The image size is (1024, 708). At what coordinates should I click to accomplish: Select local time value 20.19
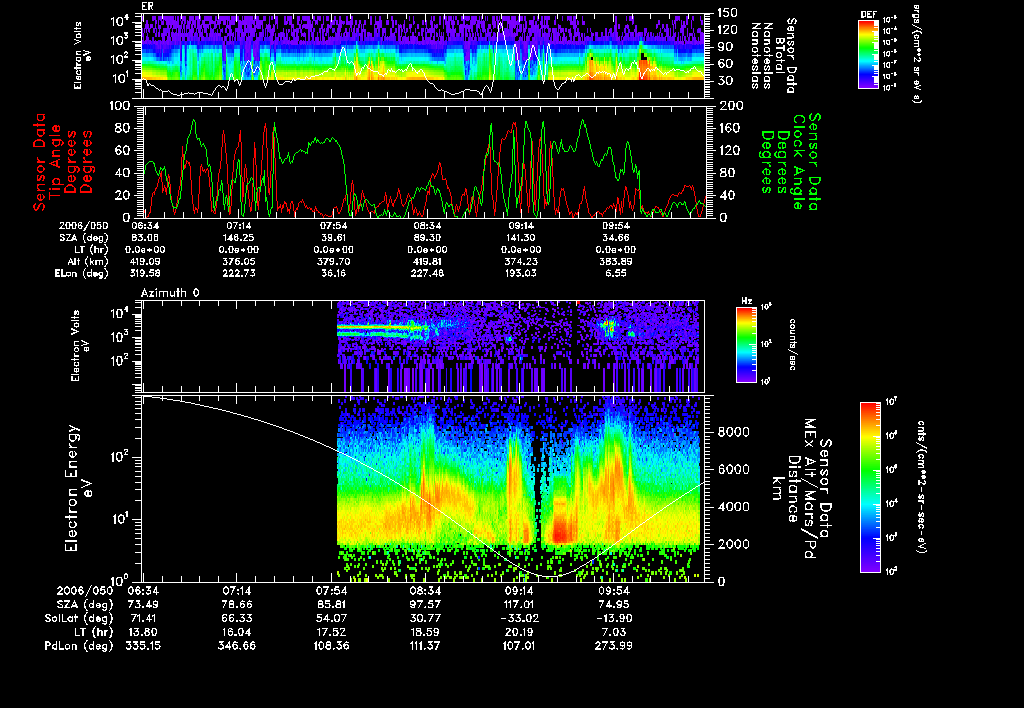tap(519, 632)
